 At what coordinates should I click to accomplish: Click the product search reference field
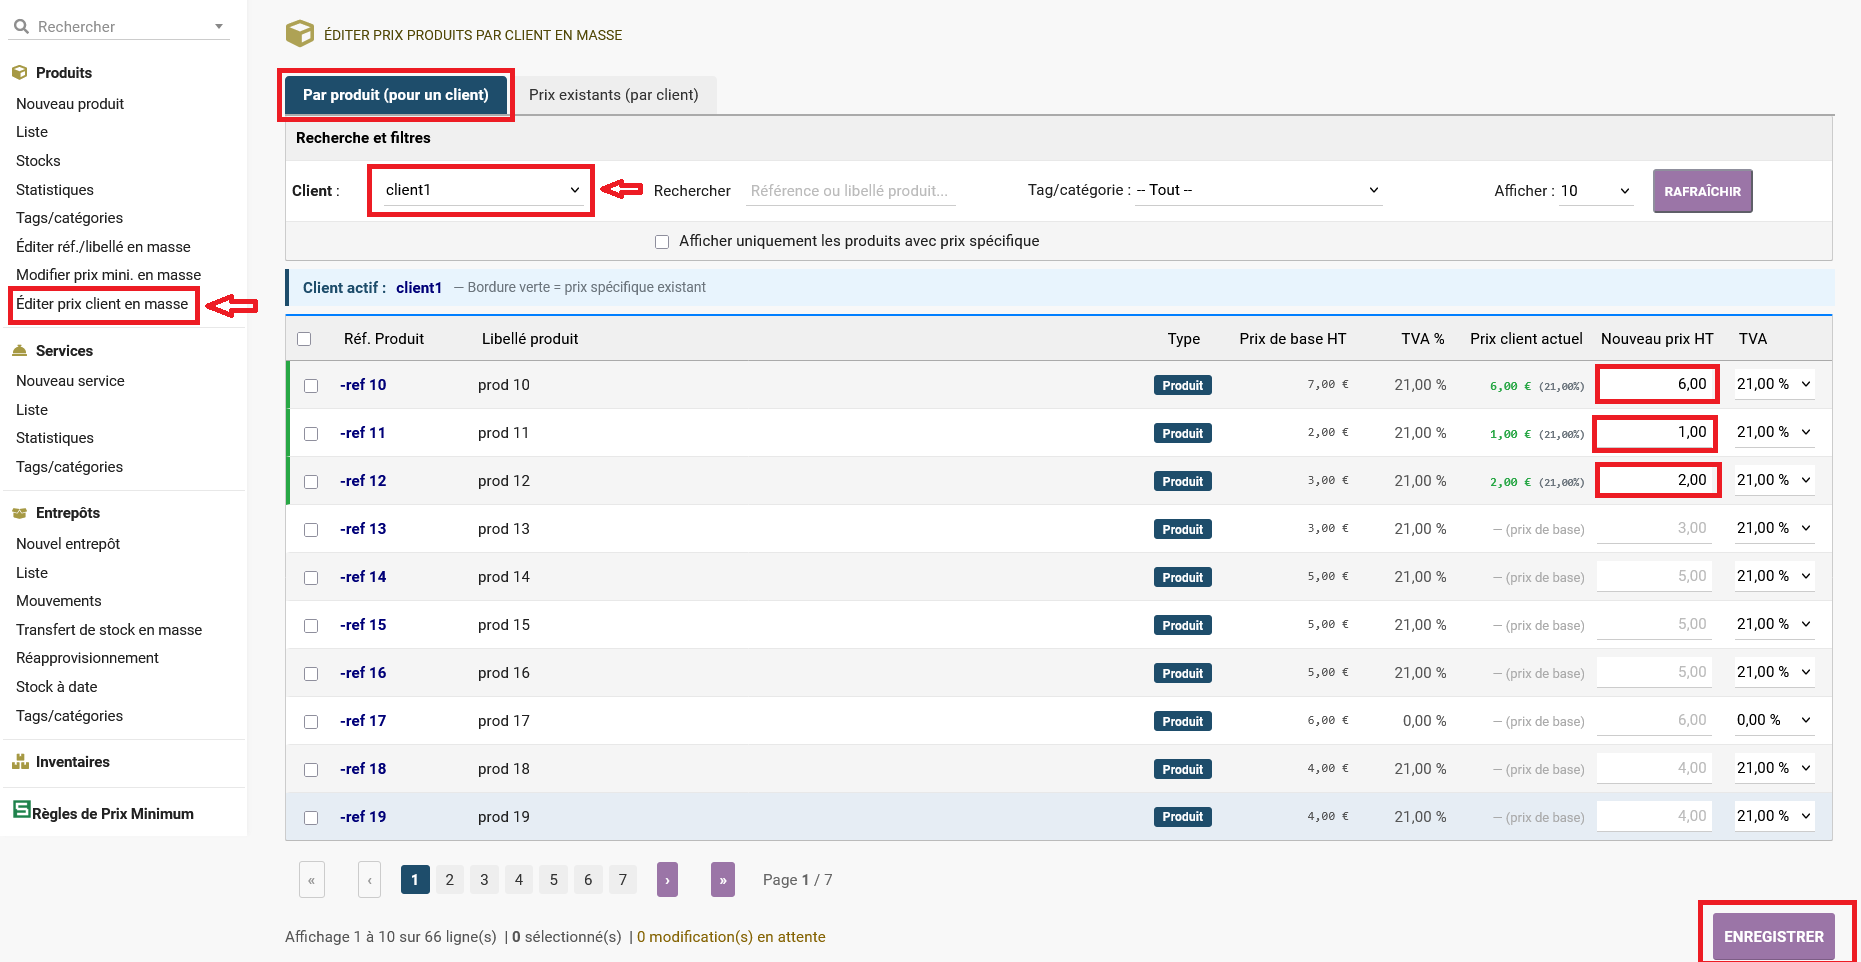850,191
